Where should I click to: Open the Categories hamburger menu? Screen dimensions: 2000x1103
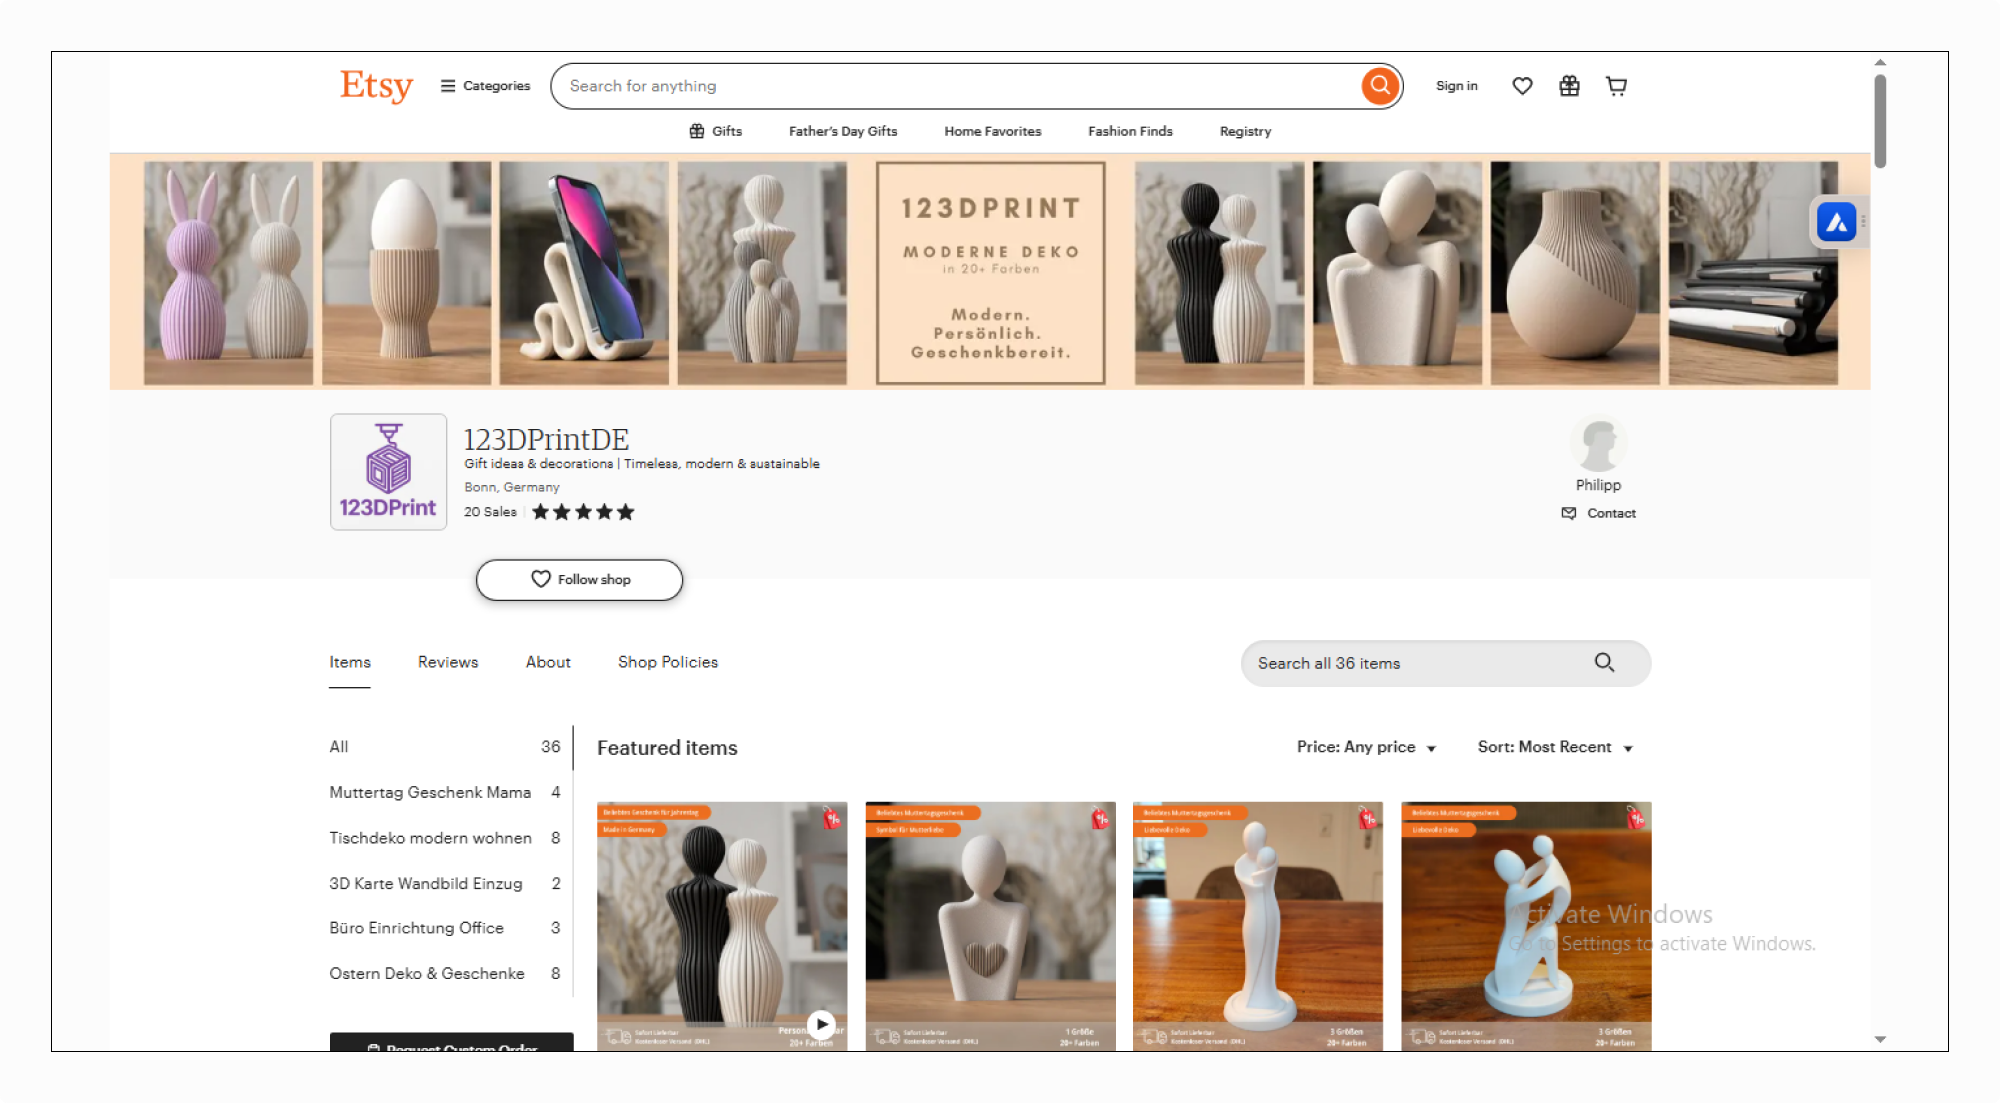pyautogui.click(x=485, y=86)
